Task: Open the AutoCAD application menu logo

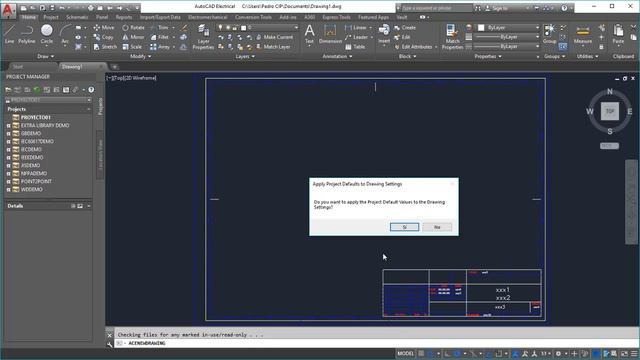Action: (7, 10)
